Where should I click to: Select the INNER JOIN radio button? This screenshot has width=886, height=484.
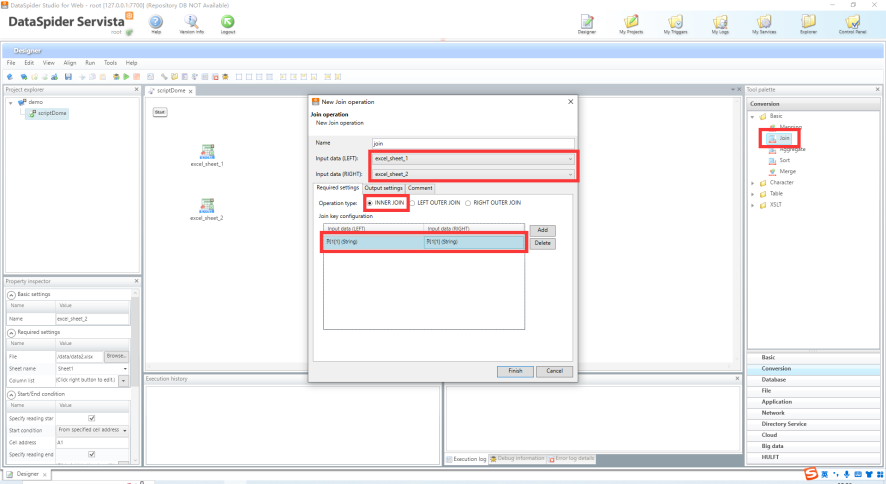(x=370, y=203)
